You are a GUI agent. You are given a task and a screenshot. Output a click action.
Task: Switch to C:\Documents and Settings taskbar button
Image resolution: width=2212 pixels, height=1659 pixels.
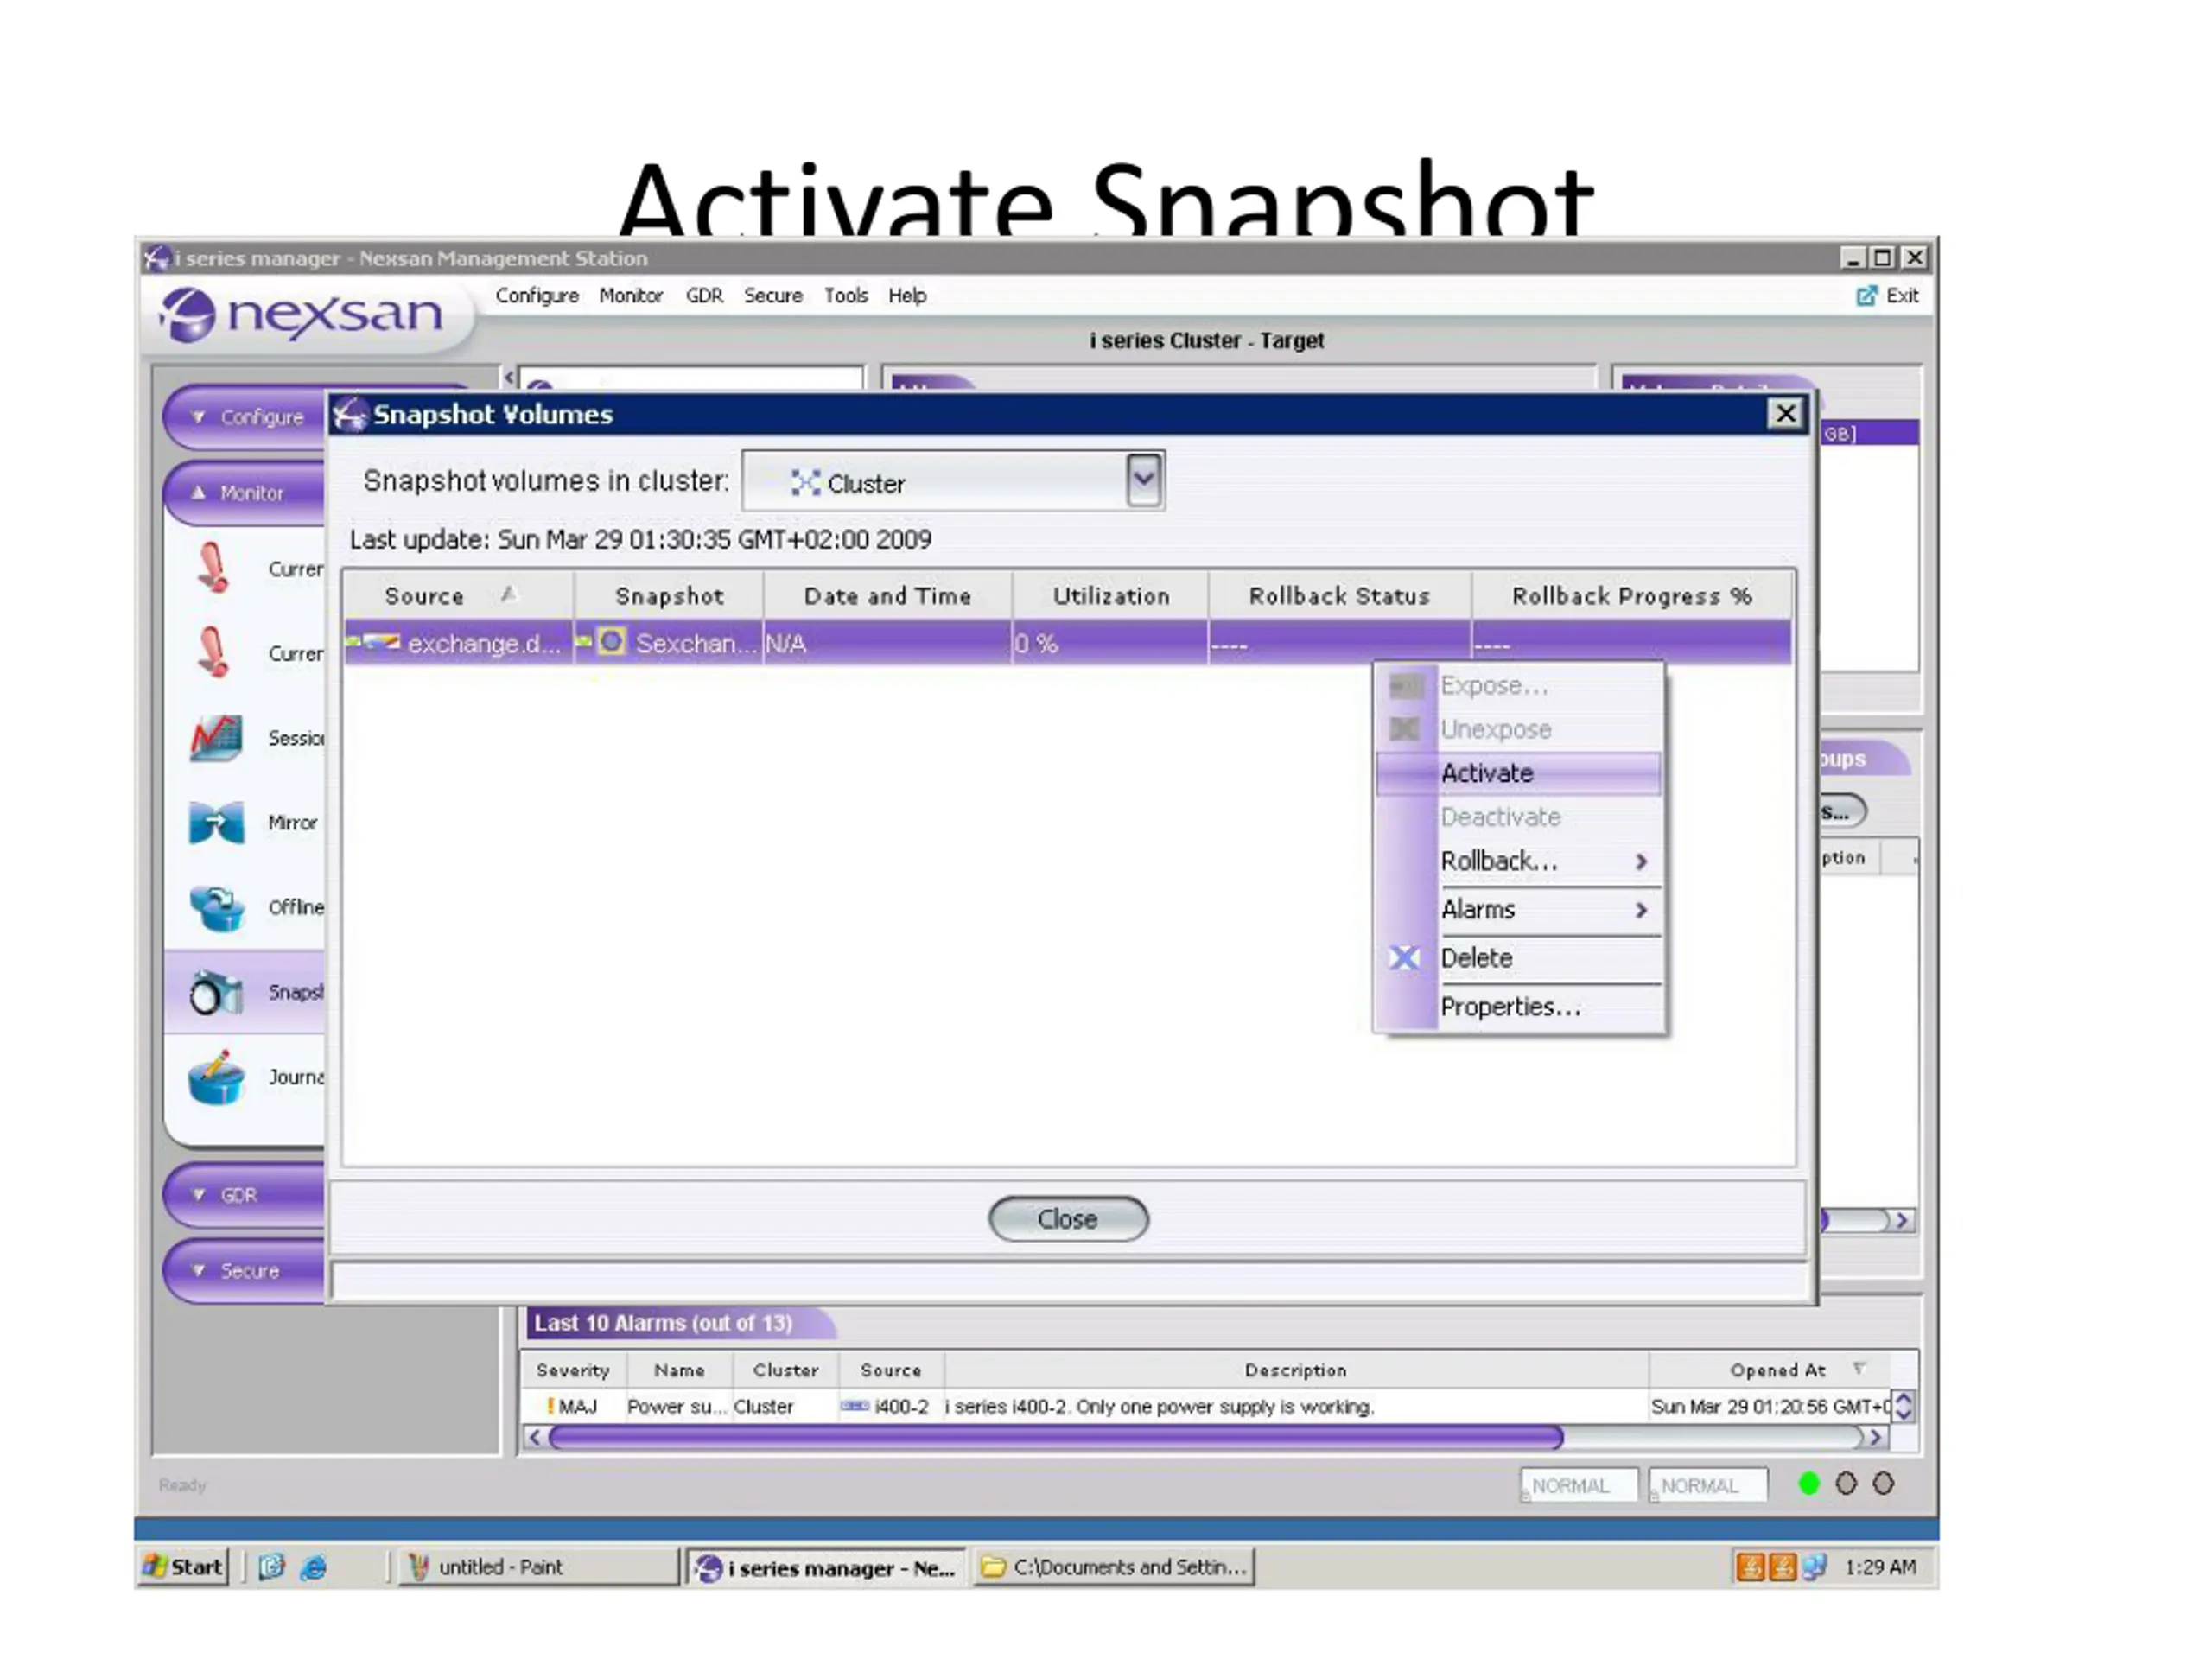tap(1114, 1567)
